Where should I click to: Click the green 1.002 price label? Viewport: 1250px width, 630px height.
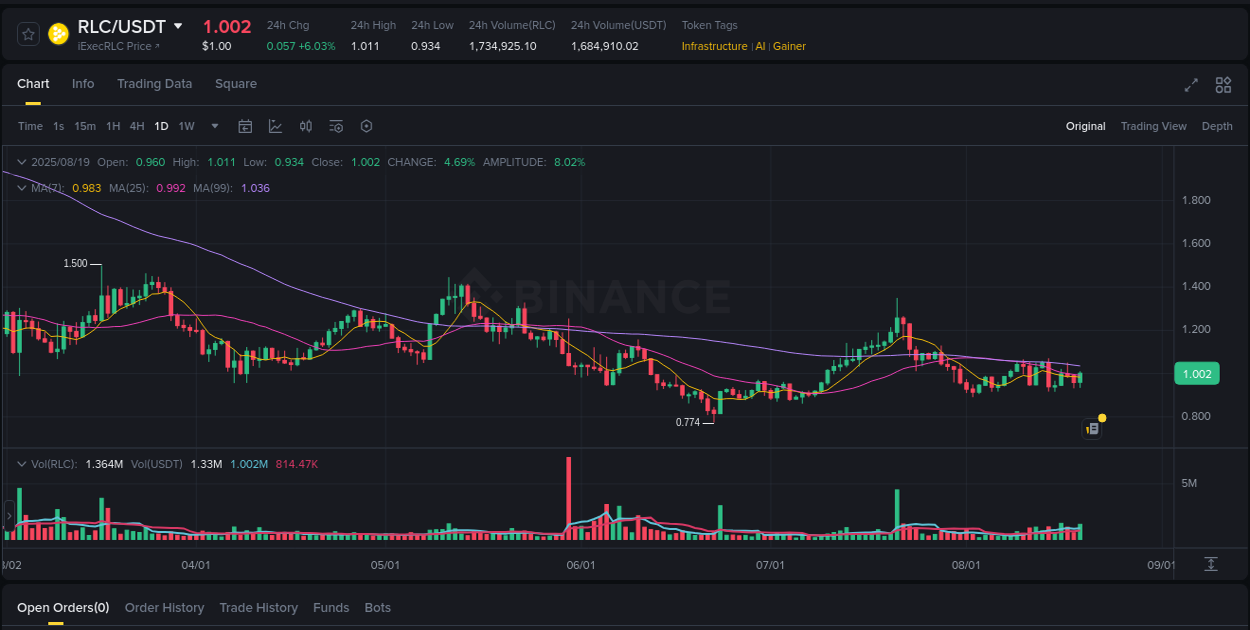click(x=1197, y=373)
